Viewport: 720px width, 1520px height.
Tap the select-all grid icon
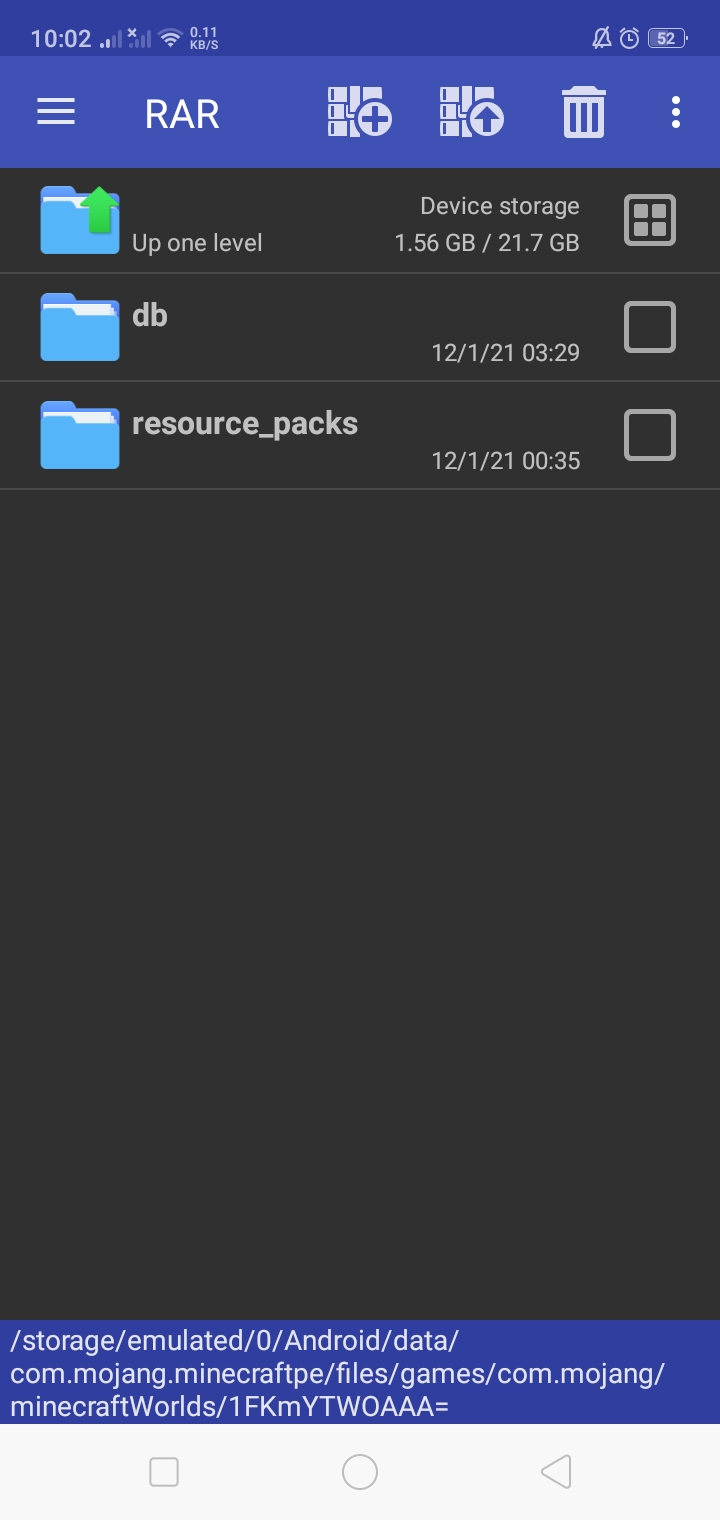point(650,220)
